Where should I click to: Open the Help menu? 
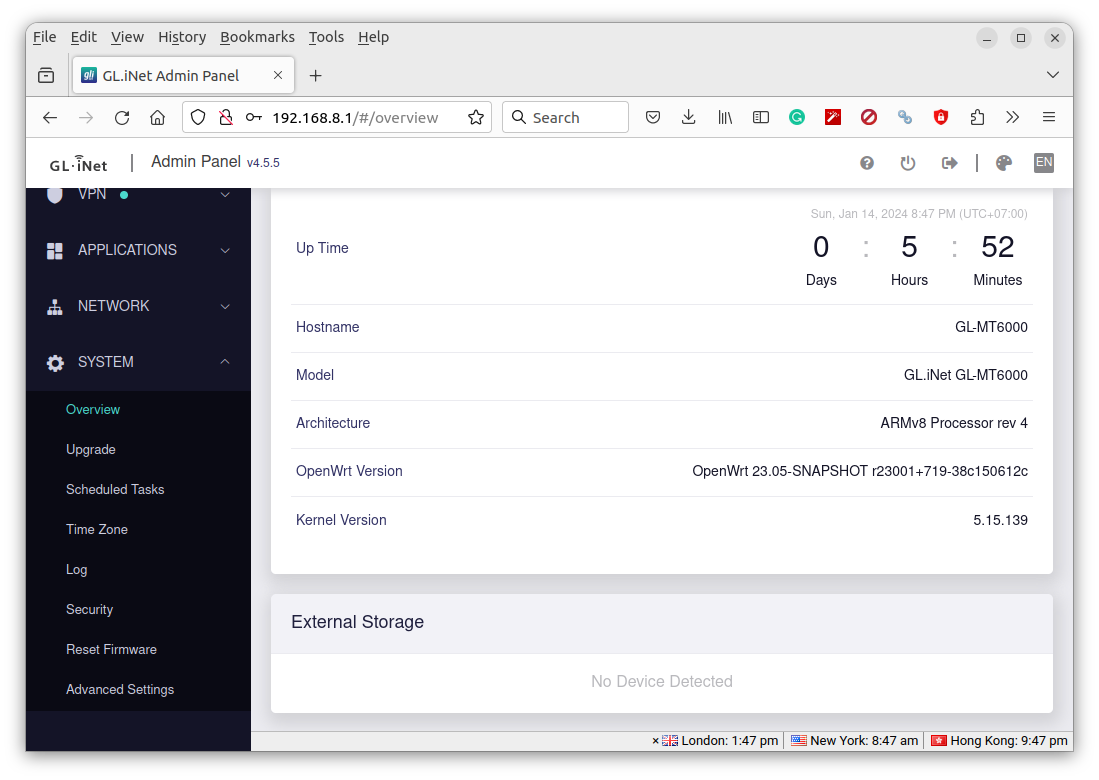coord(373,37)
